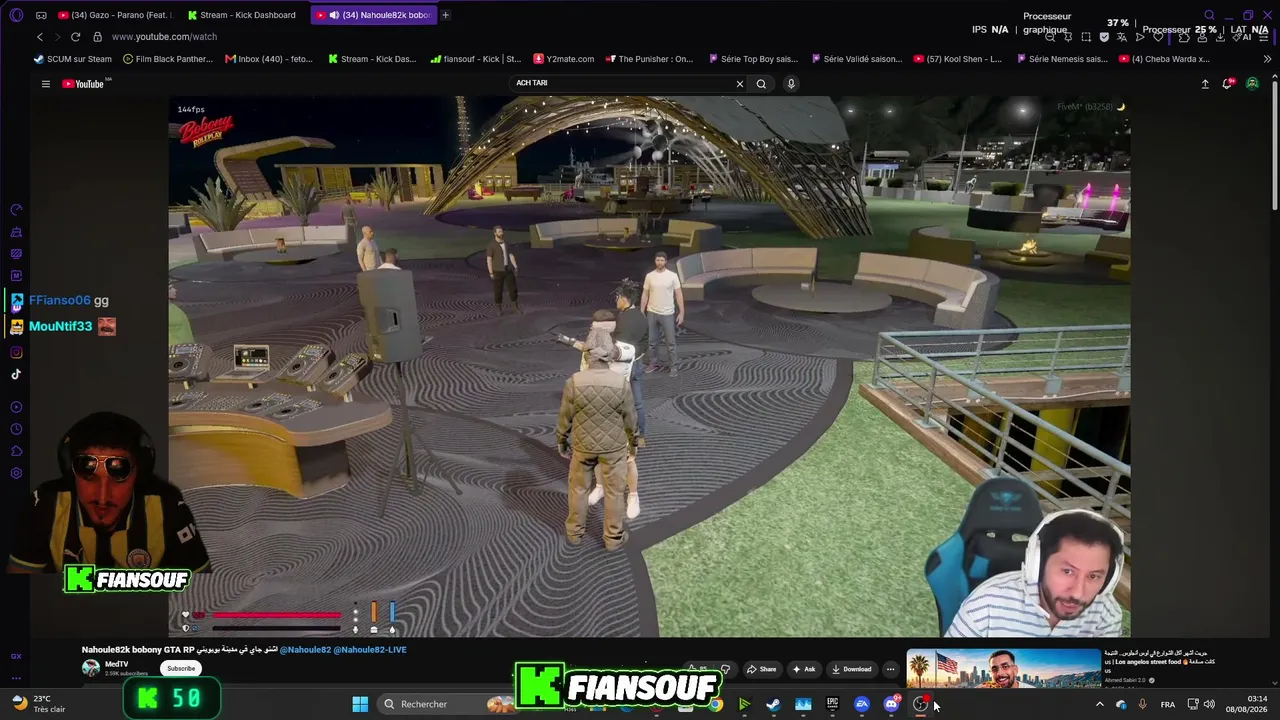This screenshot has width=1280, height=720.
Task: Open the @Nahoule82-LIVE mention link
Action: coord(370,650)
